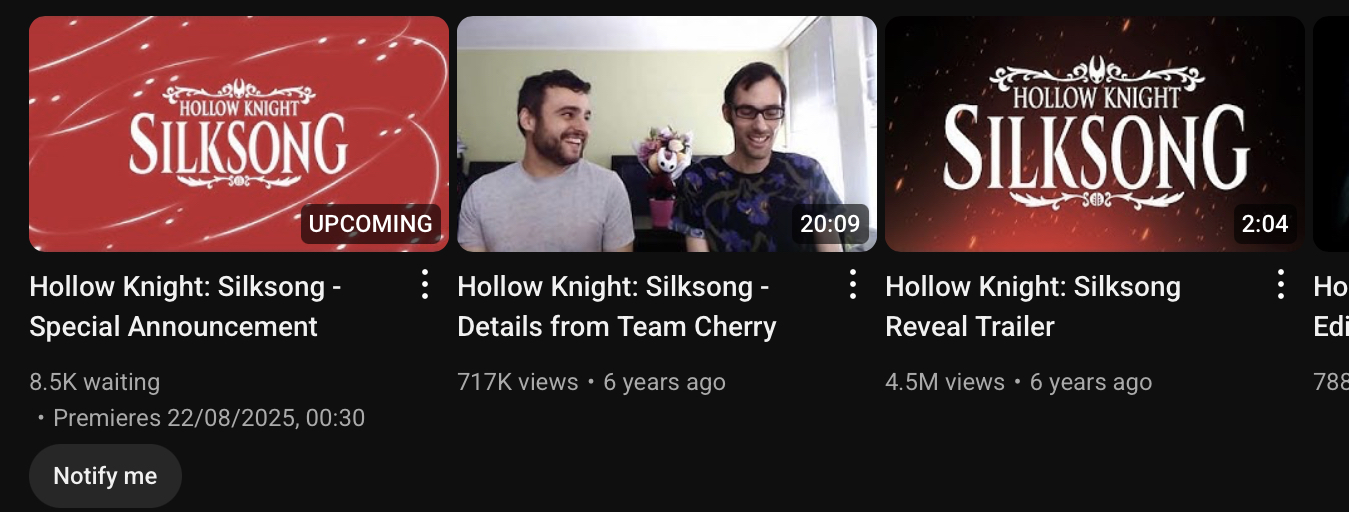The width and height of the screenshot is (1349, 512).
Task: Open the partially visible fourth video thumbnail
Action: [x=1331, y=134]
